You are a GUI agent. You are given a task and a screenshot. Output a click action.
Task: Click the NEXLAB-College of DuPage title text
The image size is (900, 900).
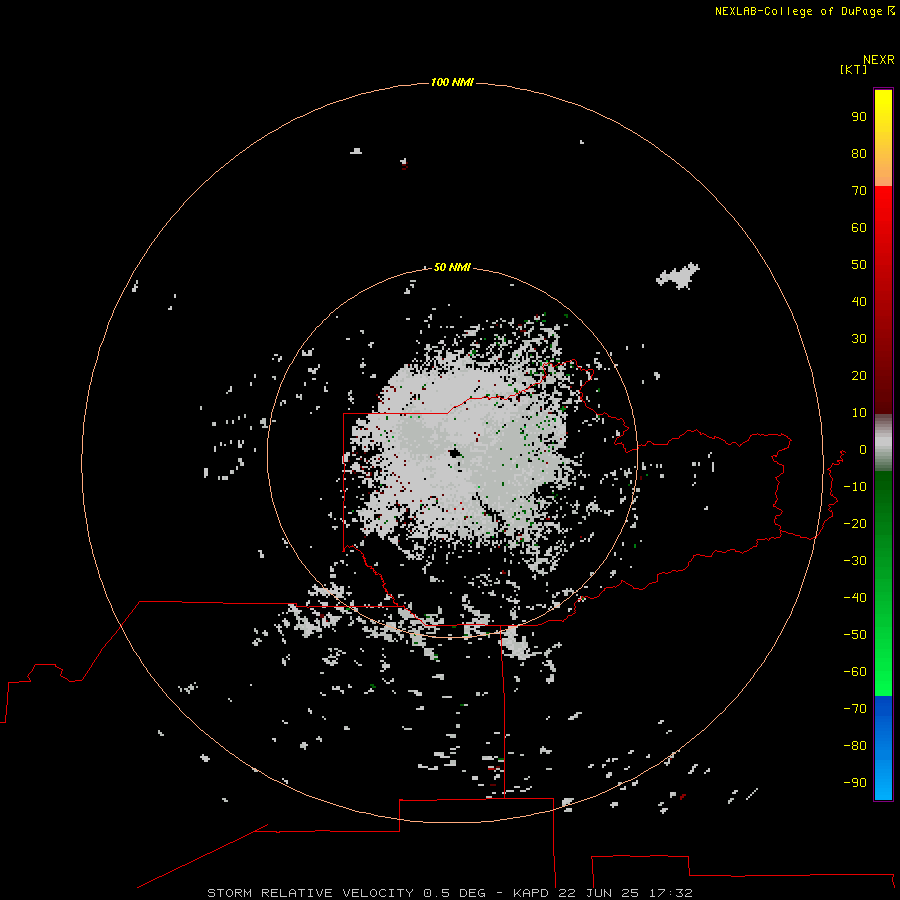pyautogui.click(x=804, y=11)
